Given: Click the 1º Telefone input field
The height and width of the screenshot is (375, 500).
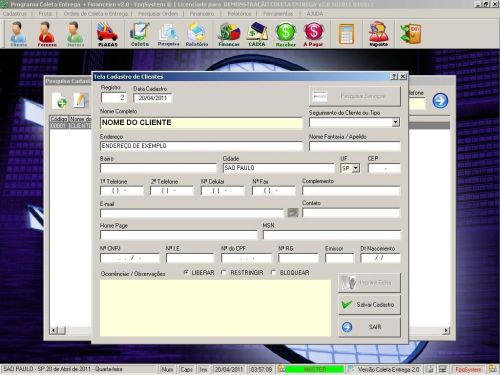Looking at the screenshot, I should tap(122, 191).
